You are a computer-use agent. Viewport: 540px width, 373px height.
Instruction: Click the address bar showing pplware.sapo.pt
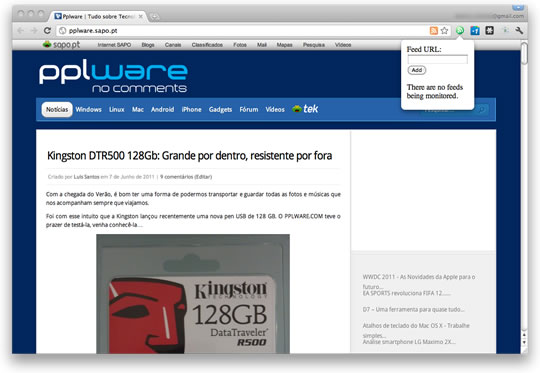[x=241, y=31]
